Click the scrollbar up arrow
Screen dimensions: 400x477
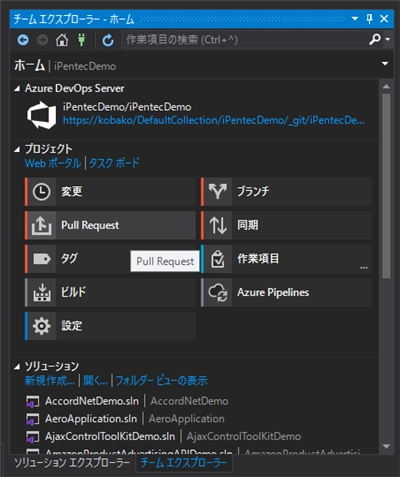click(386, 87)
